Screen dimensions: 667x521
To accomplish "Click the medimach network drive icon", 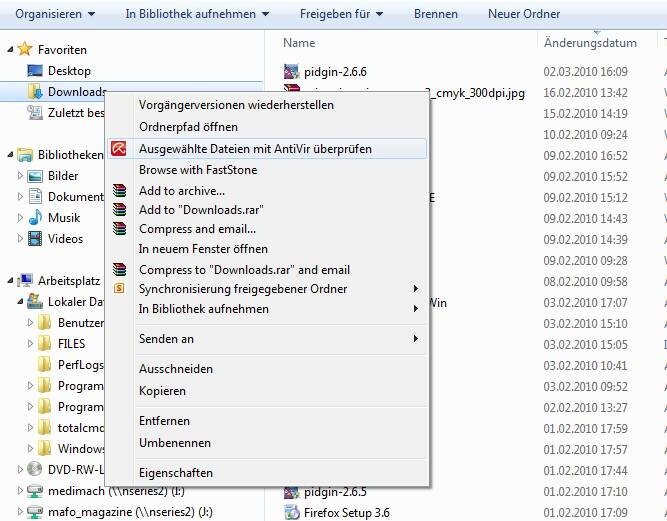I will click(x=35, y=490).
